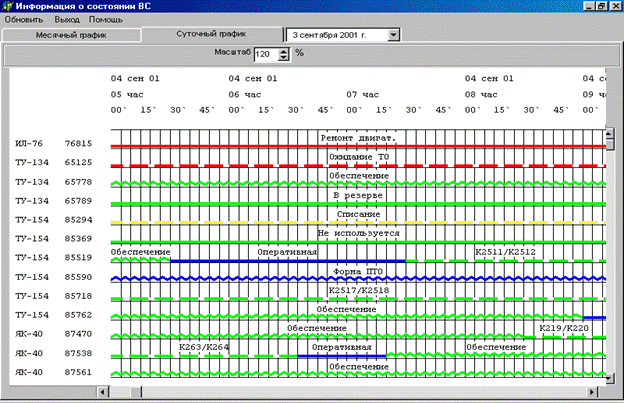Open the Обновить menu
Viewport: 624px width, 403px height.
23,20
